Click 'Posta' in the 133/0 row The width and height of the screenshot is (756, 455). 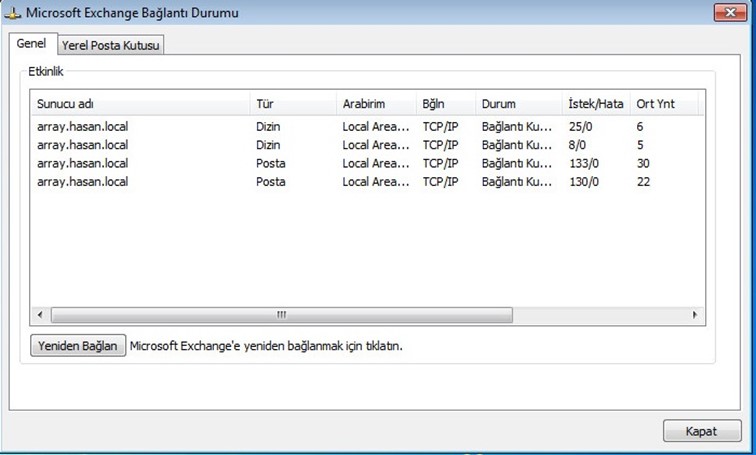point(271,163)
